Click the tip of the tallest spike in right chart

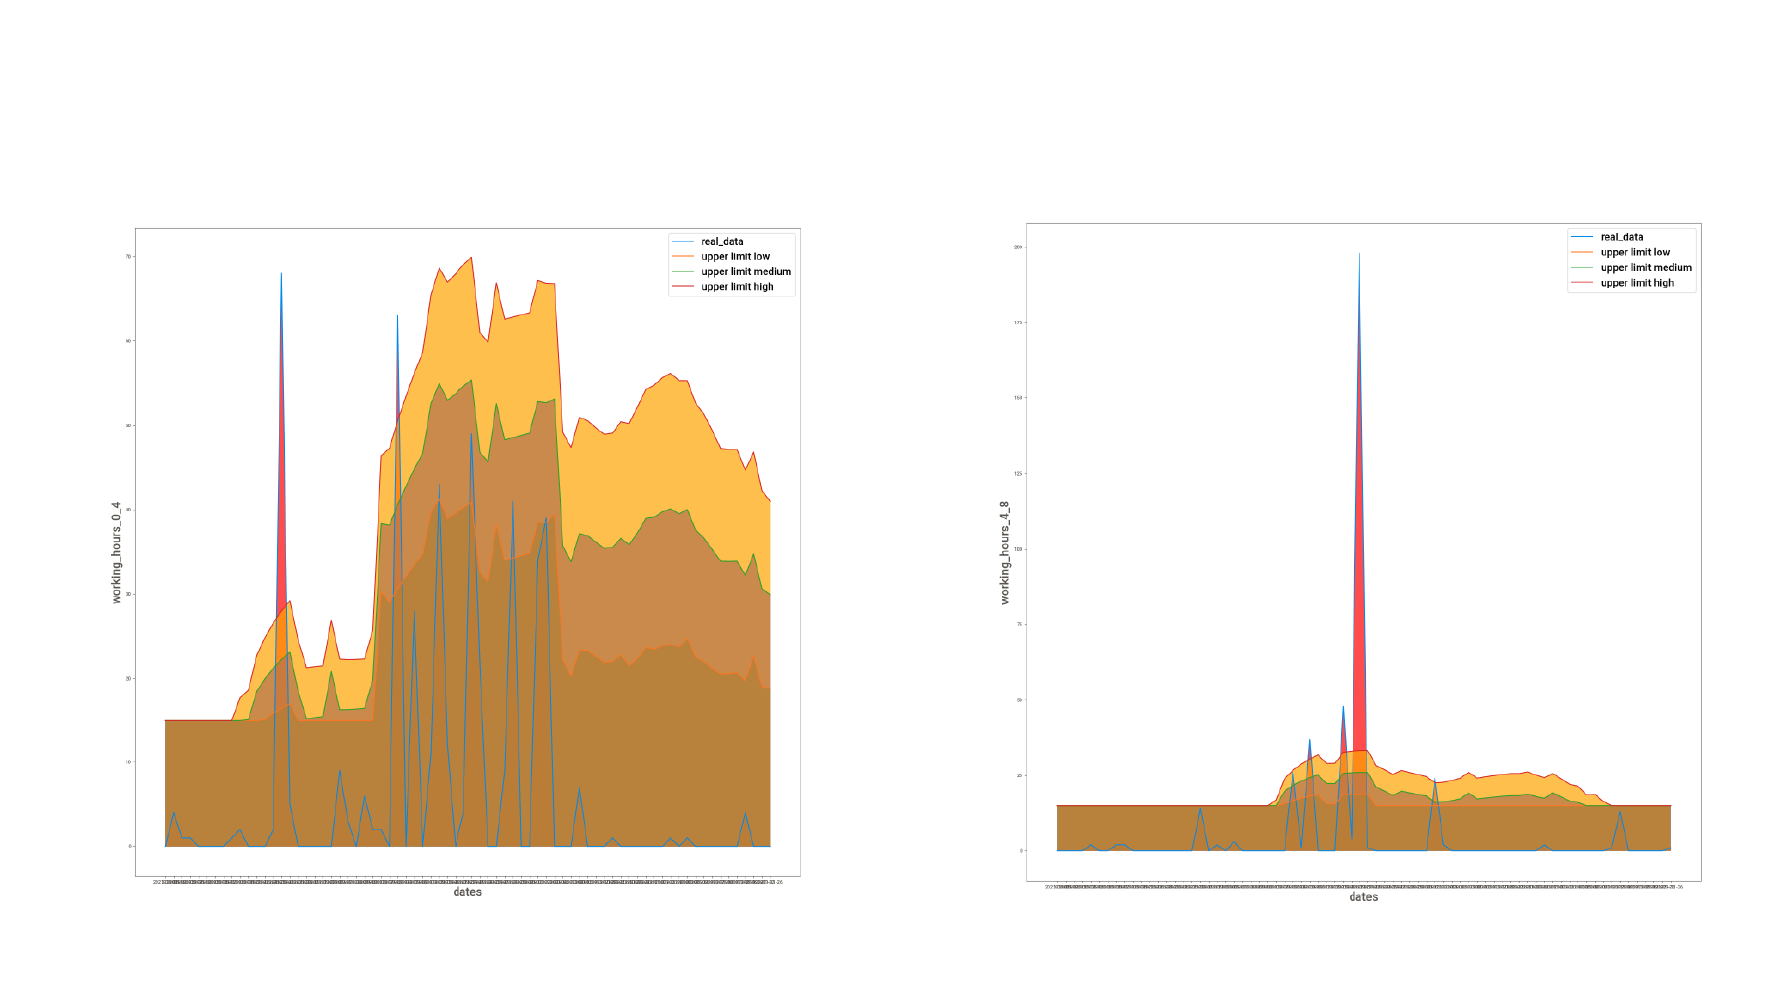1359,254
